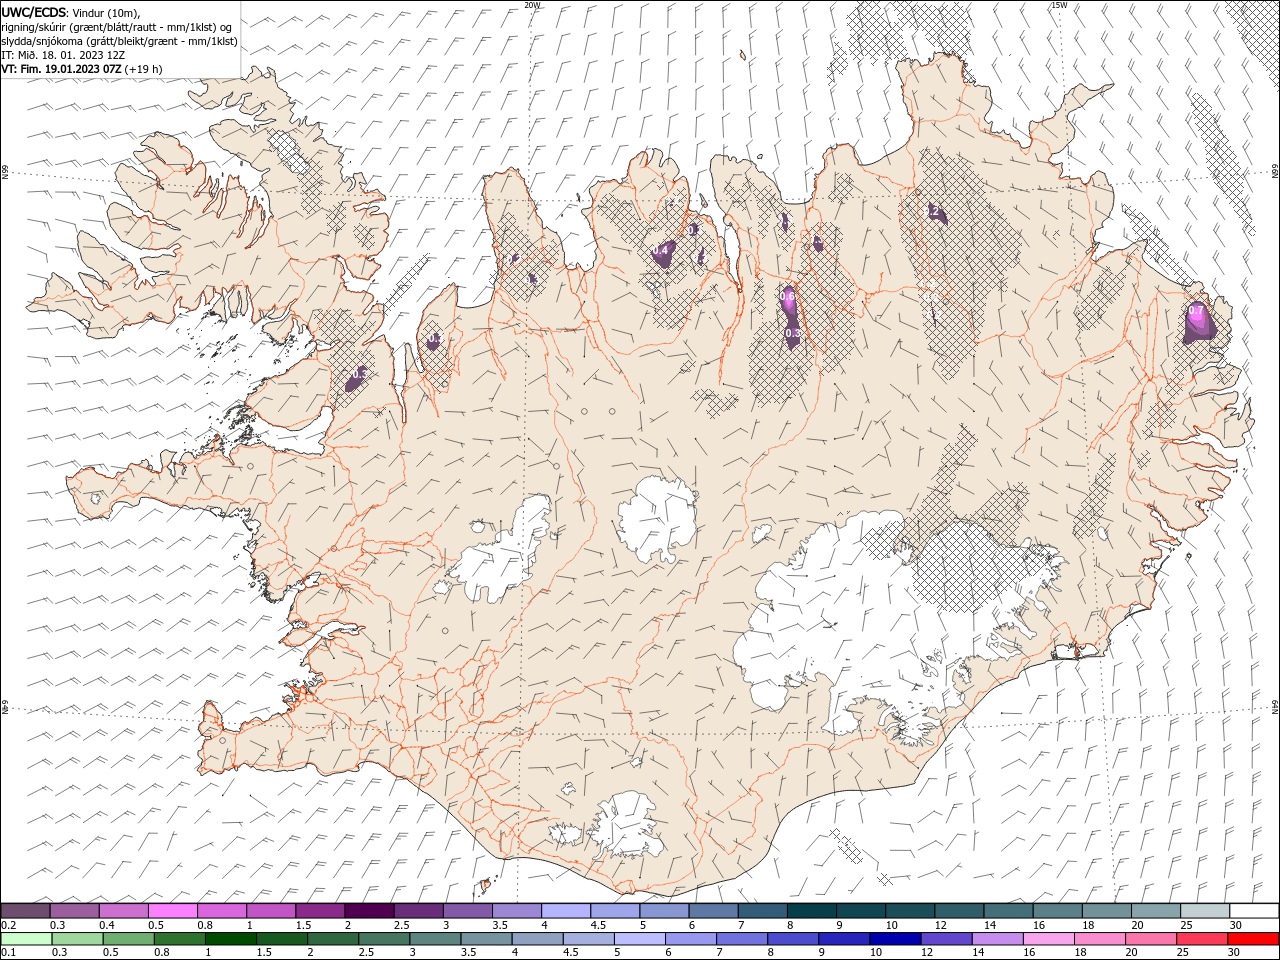Click the UWC/ECDS map title

tap(35, 12)
